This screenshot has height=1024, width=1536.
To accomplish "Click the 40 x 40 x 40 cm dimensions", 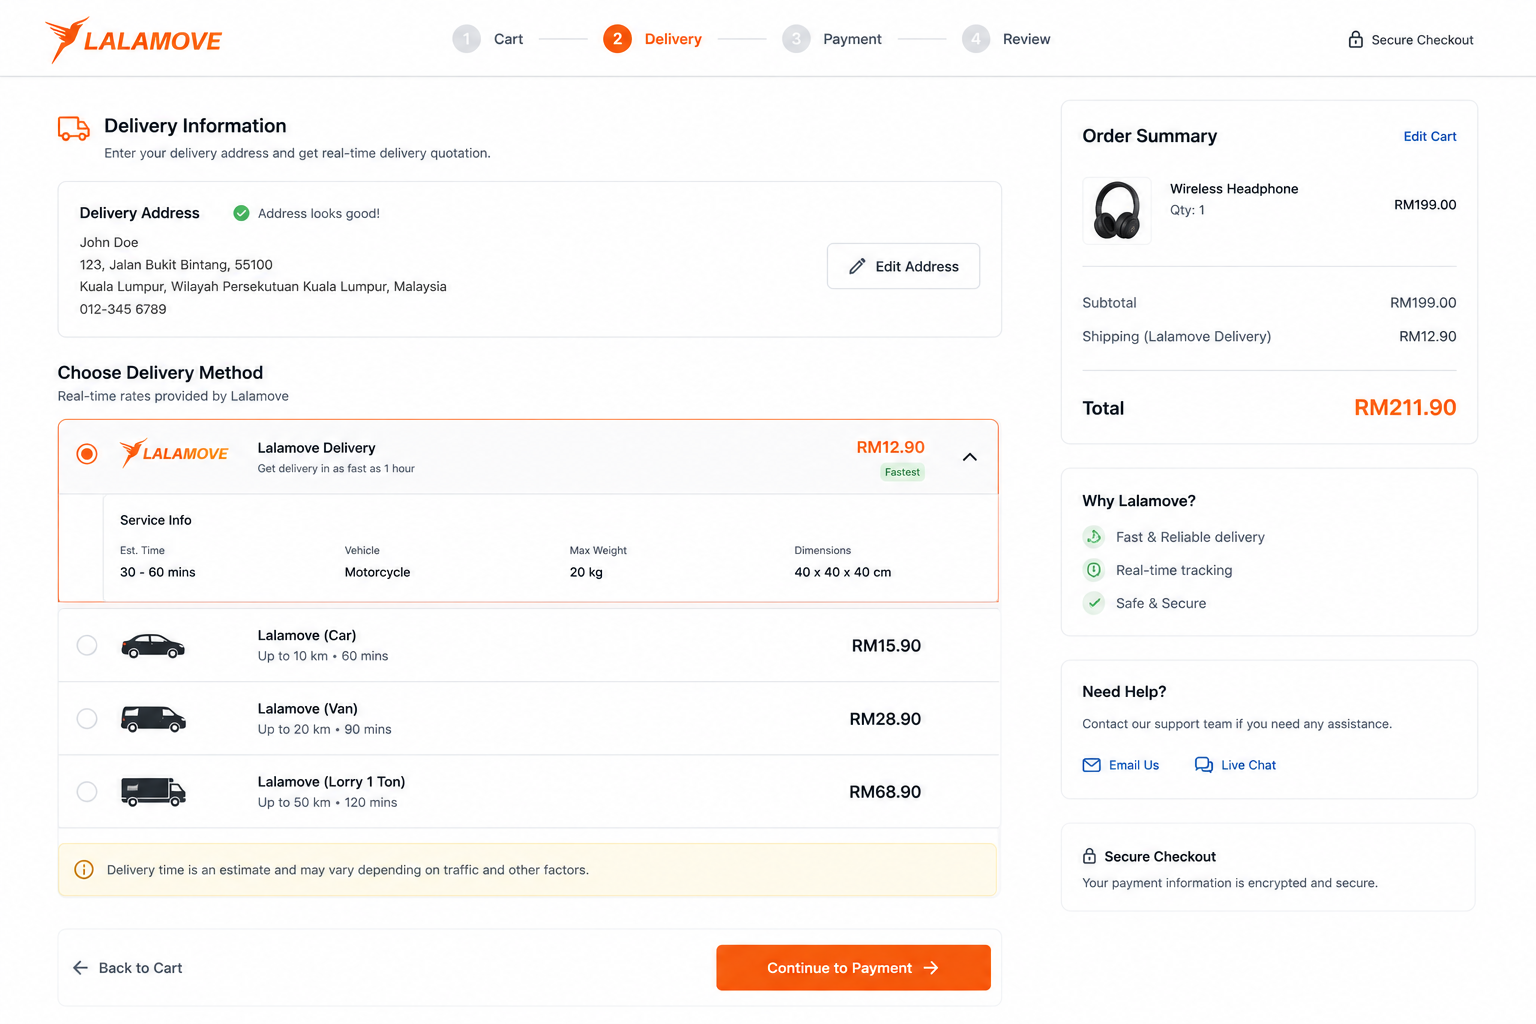I will point(843,572).
